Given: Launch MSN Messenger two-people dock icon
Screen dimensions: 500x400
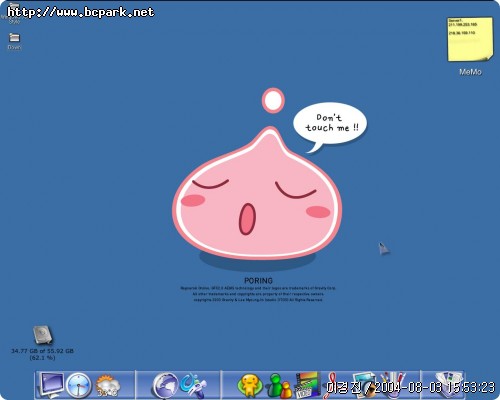Looking at the screenshot, I should pos(279,386).
